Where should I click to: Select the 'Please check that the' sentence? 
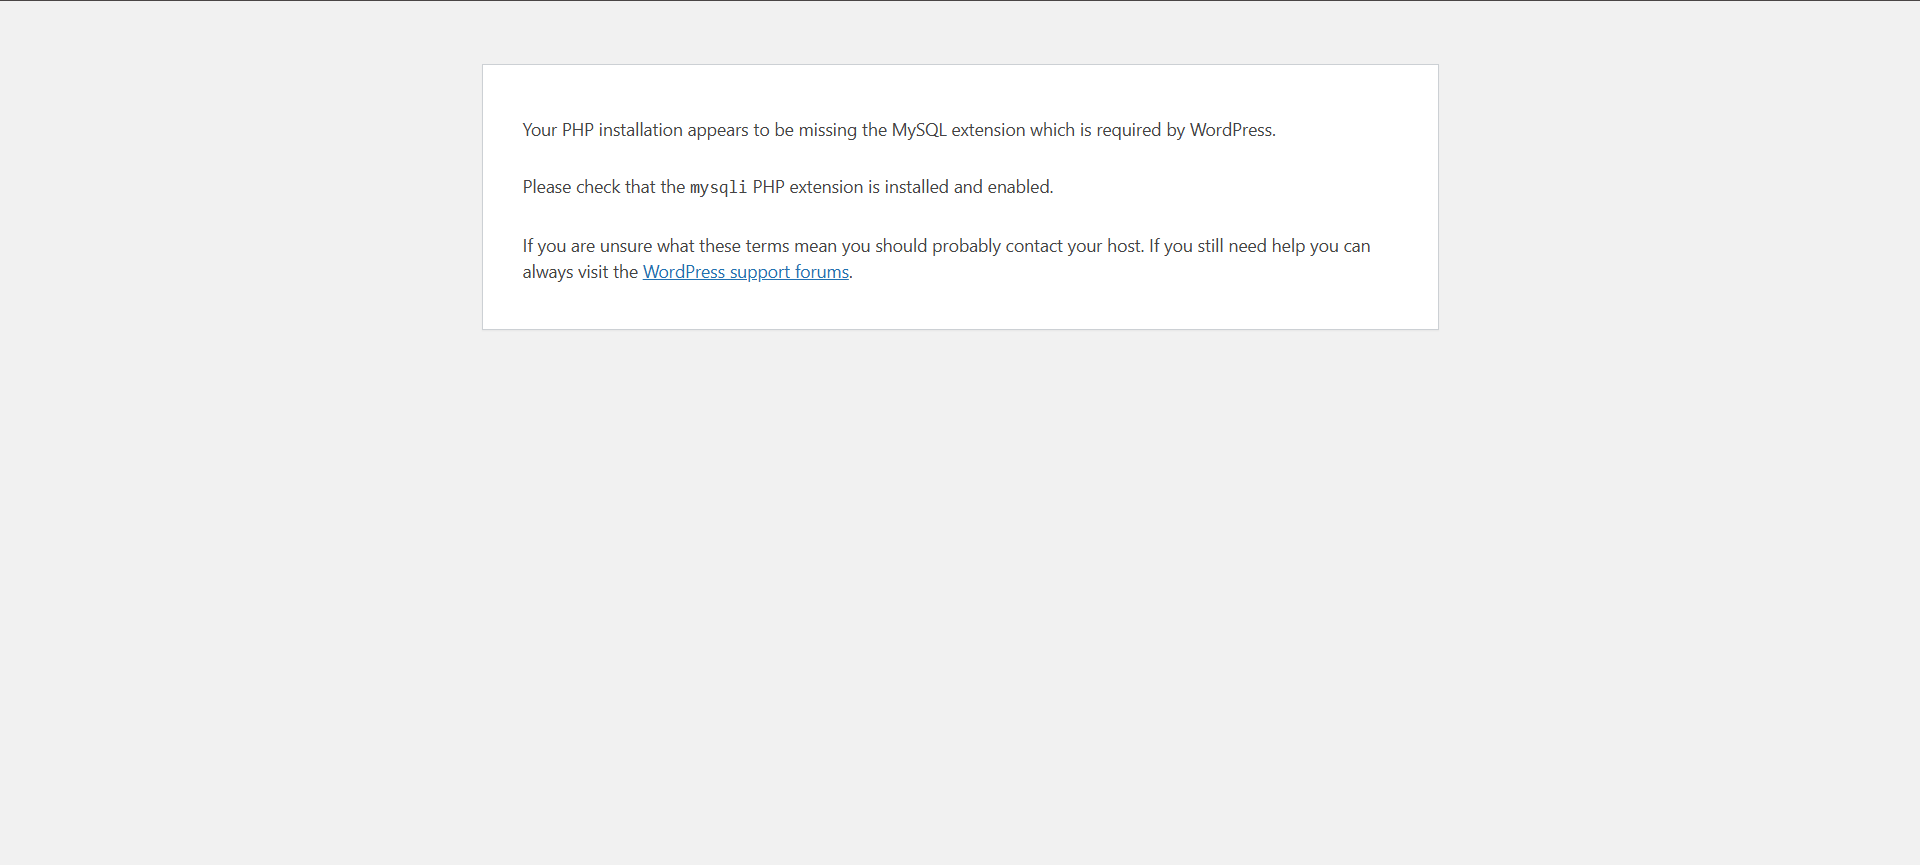click(x=788, y=187)
